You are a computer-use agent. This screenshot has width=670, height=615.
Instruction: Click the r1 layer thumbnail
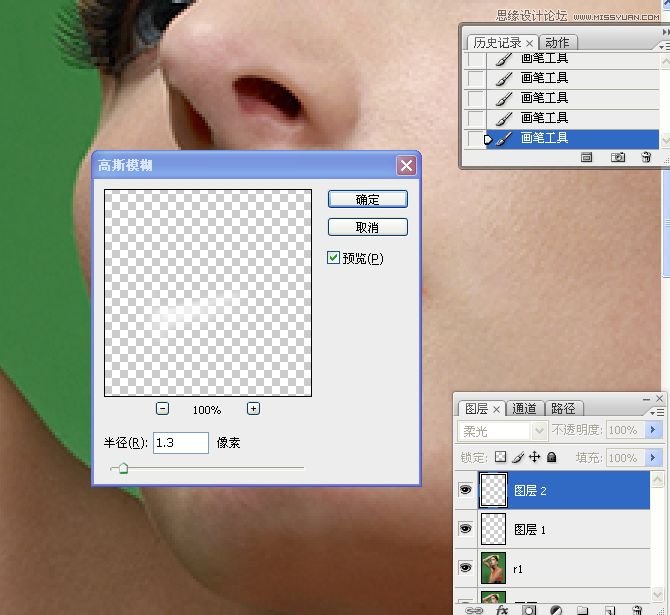pos(493,568)
